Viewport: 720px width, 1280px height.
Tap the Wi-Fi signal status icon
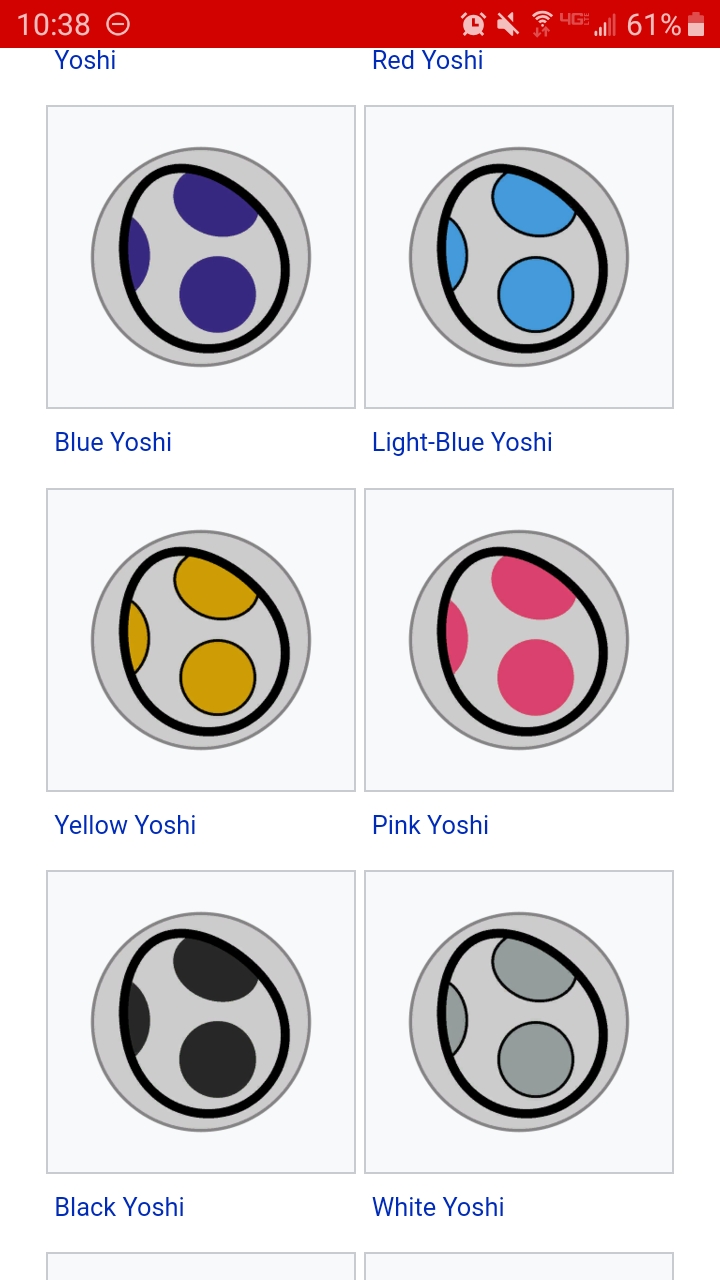tap(542, 24)
